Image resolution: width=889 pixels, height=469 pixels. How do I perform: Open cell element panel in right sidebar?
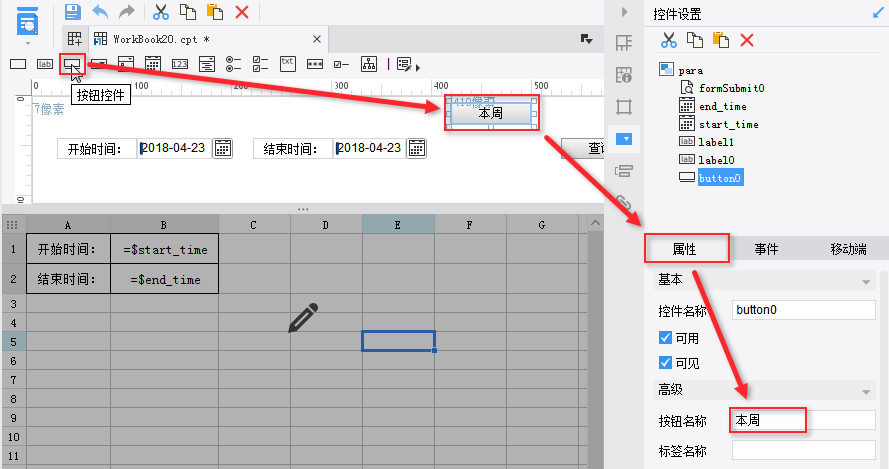click(x=624, y=43)
